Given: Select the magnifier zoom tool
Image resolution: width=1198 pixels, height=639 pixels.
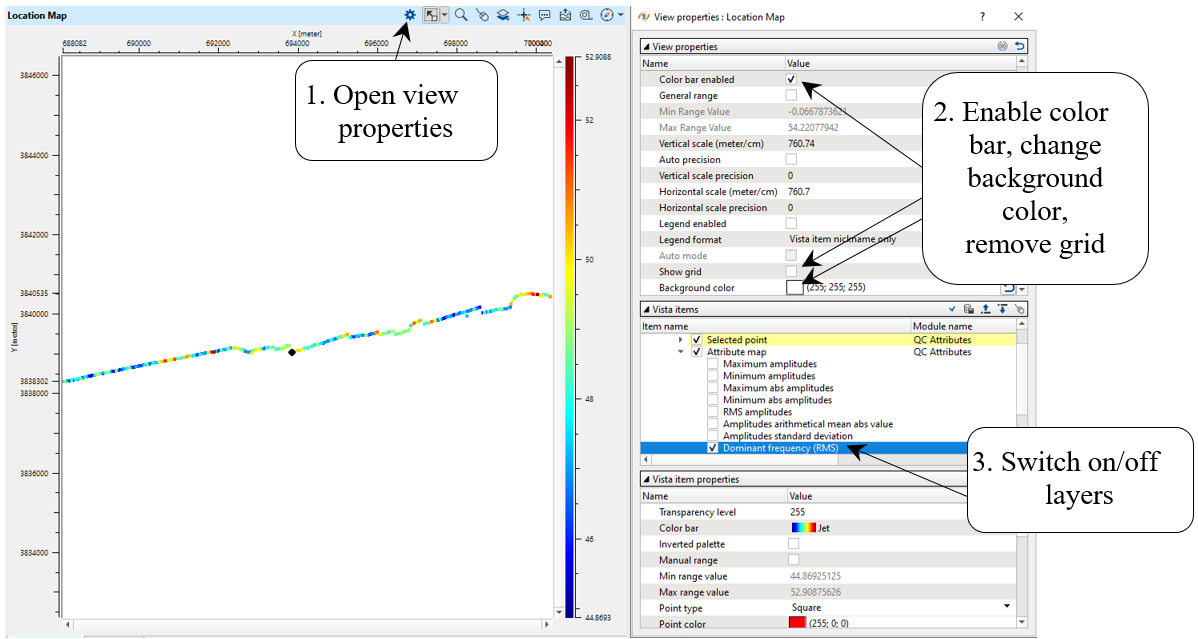Looking at the screenshot, I should (461, 15).
